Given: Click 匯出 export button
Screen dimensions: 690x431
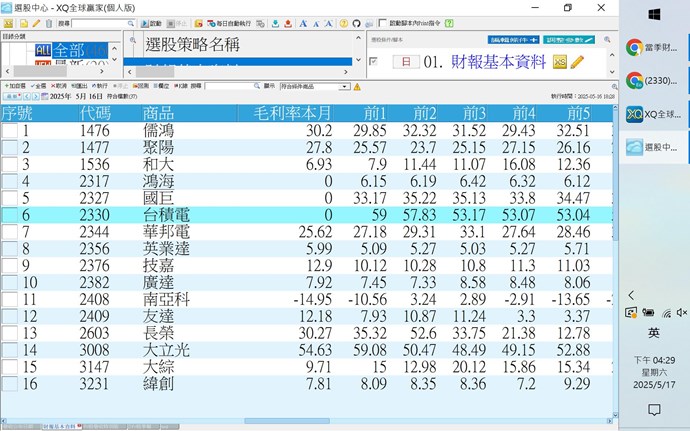Looking at the screenshot, I should tap(79, 86).
